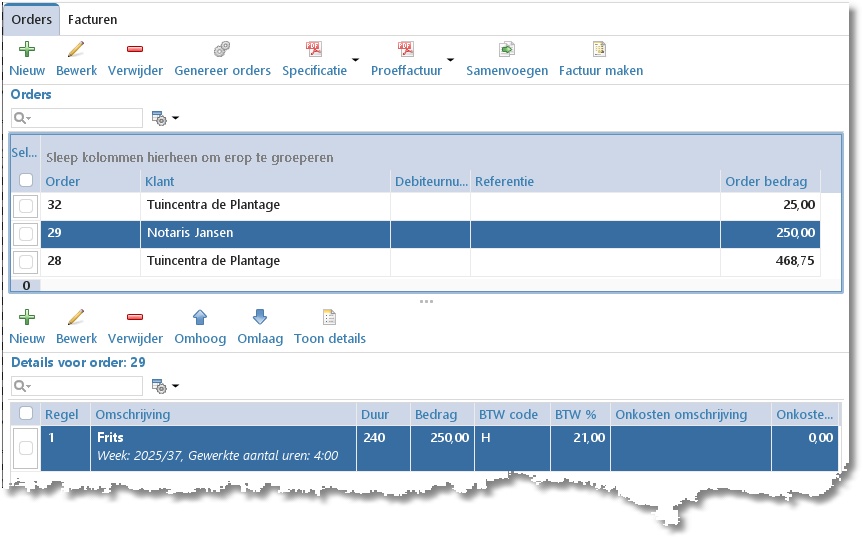Open dropdown arrow next to details grid settings
The width and height of the screenshot is (863, 540).
click(x=176, y=386)
